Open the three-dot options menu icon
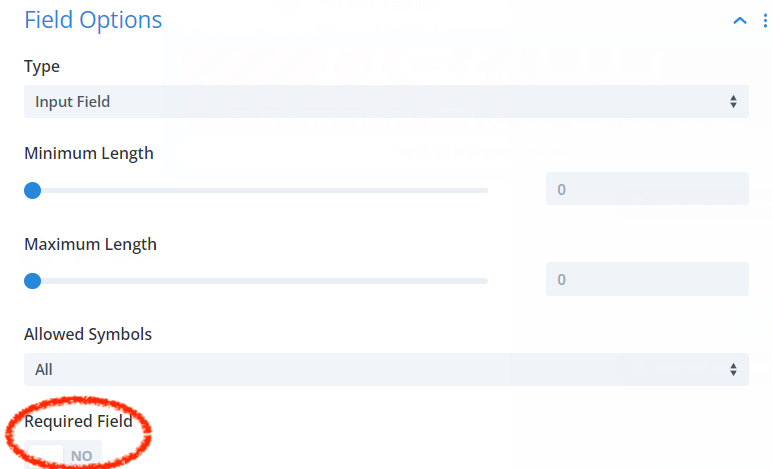Image resolution: width=772 pixels, height=469 pixels. pyautogui.click(x=765, y=21)
